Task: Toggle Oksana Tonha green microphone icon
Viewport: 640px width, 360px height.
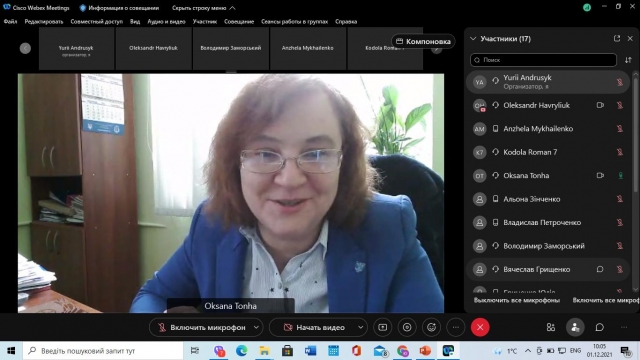Action: 620,176
